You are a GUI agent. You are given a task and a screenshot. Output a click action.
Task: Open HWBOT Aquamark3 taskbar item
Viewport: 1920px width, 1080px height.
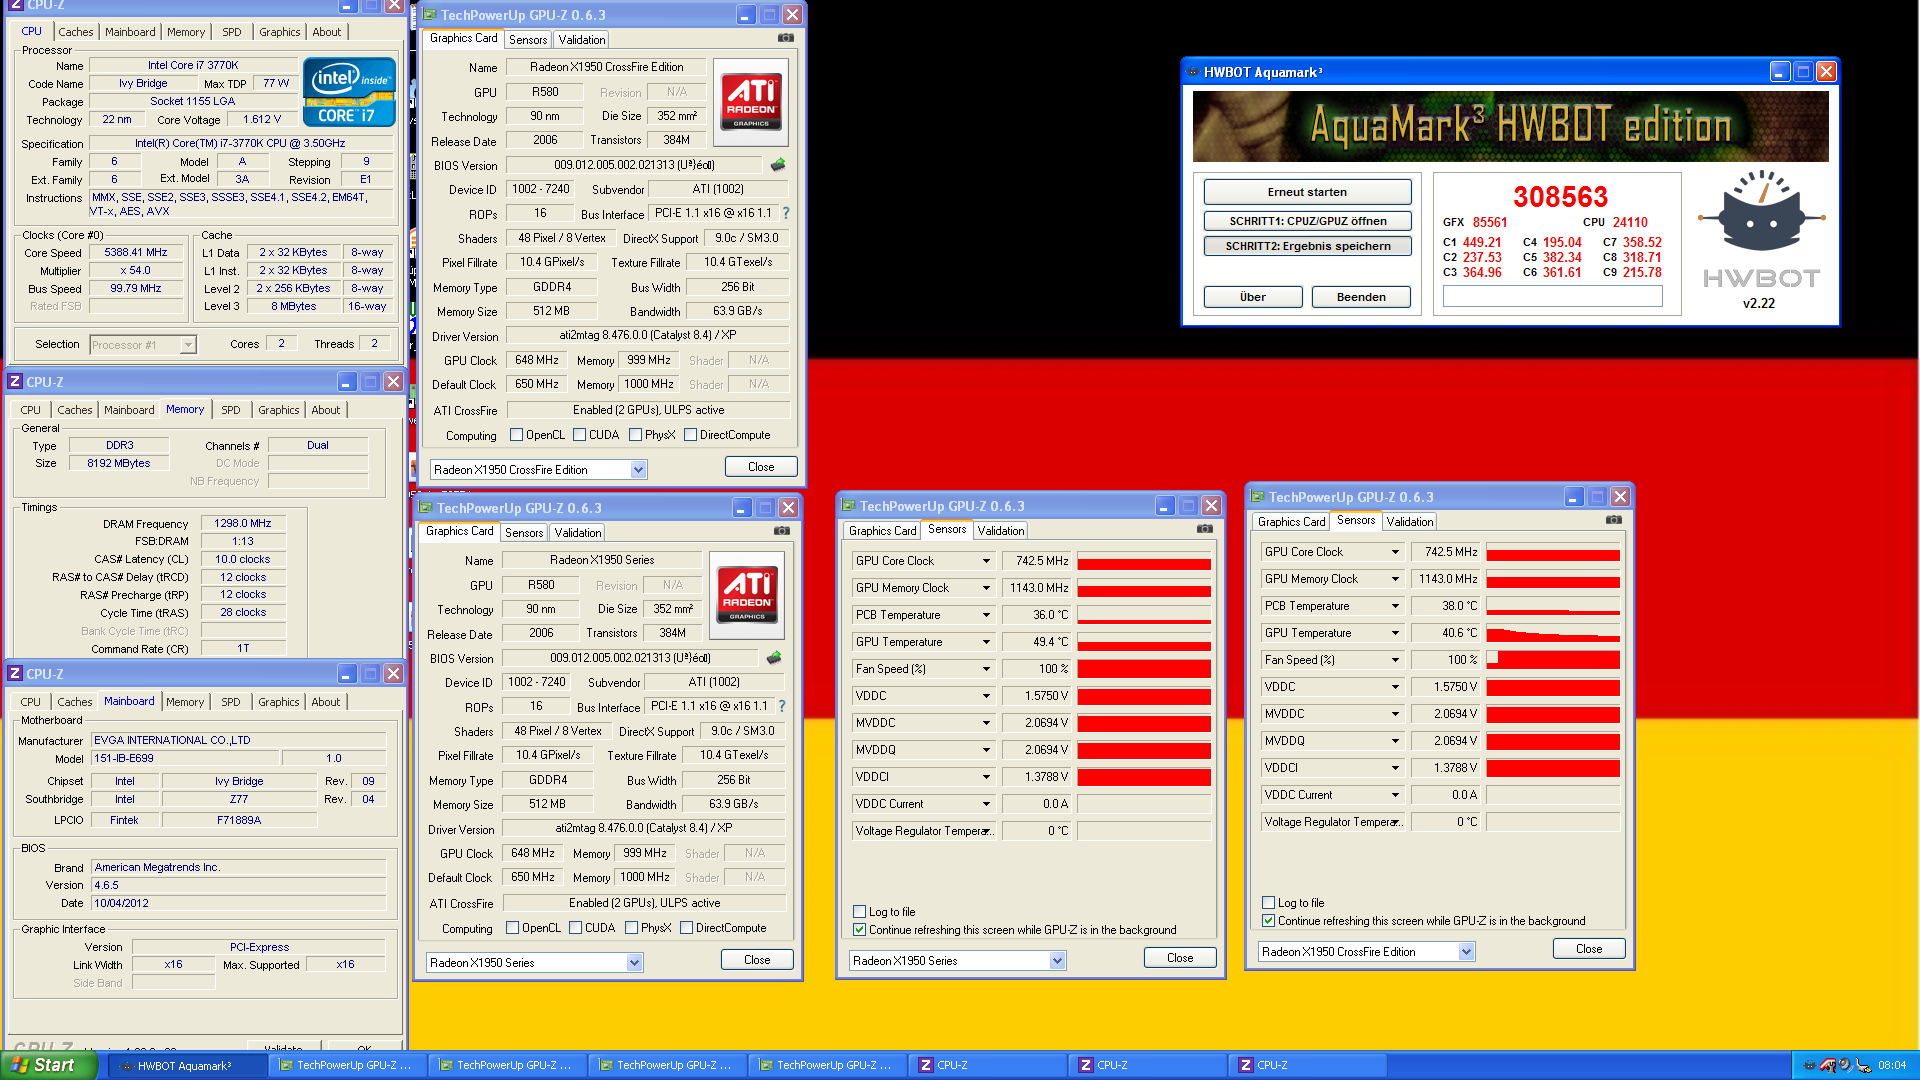point(187,1066)
